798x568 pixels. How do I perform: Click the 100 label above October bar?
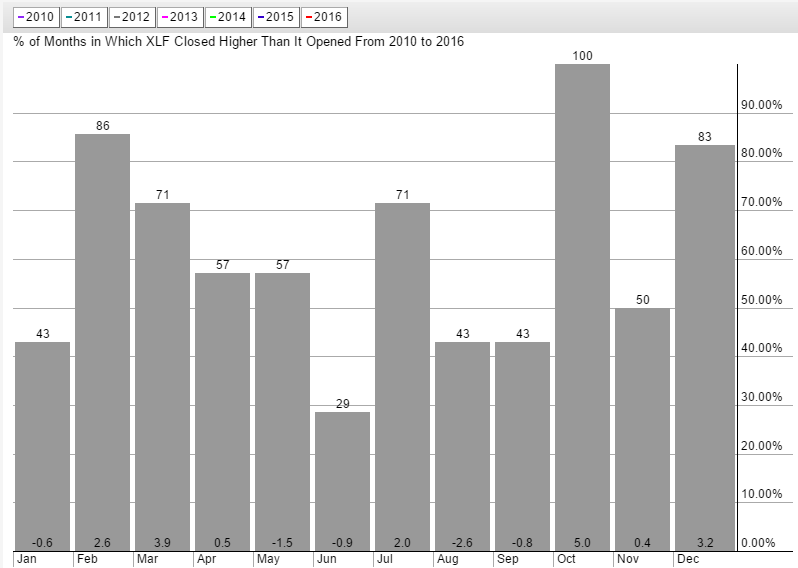(x=583, y=56)
